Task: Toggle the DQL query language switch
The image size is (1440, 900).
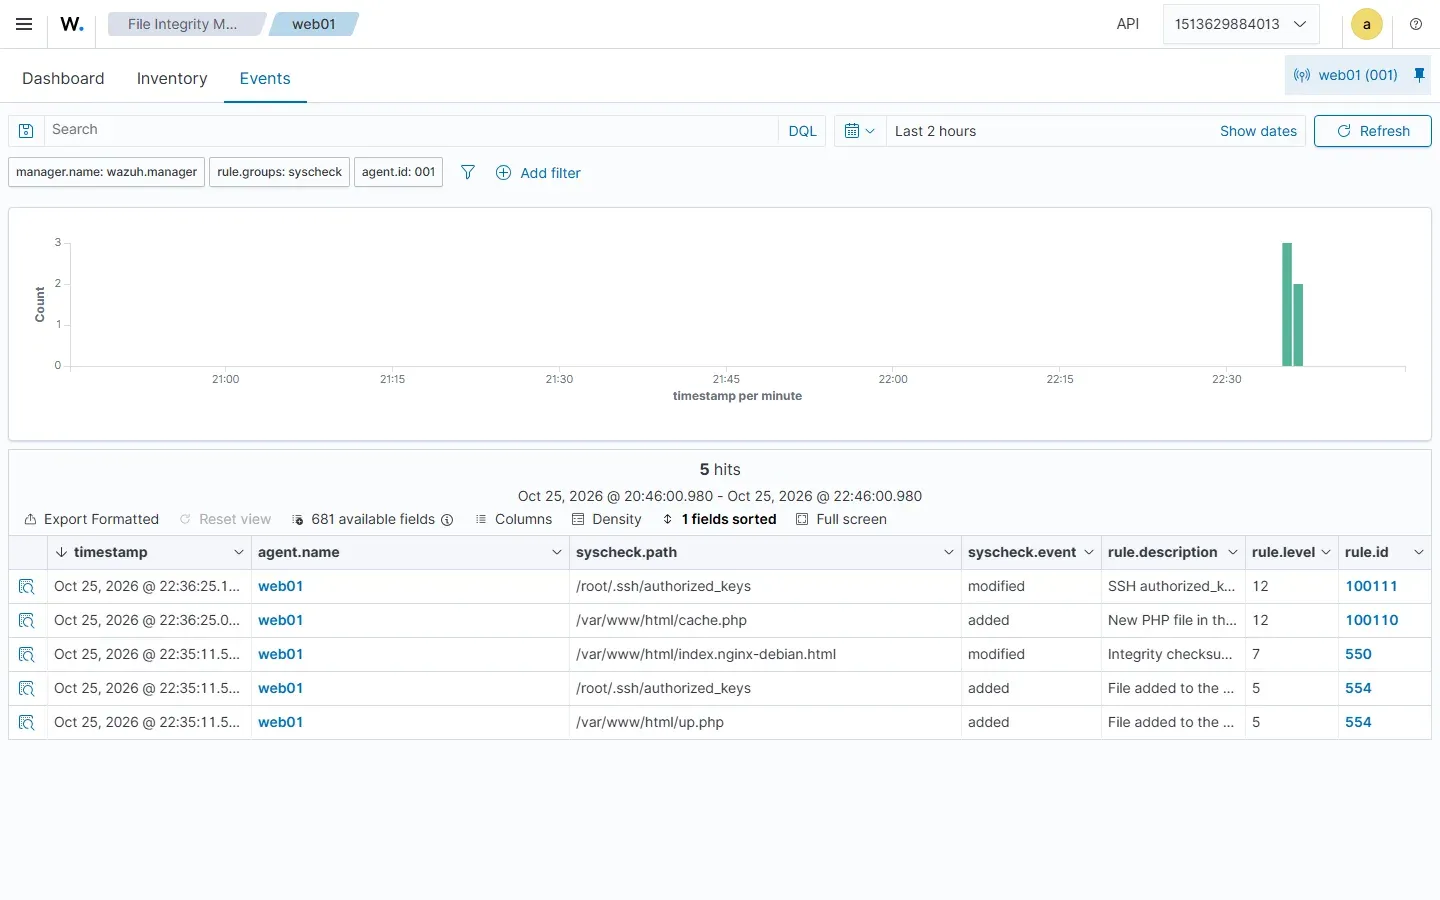Action: pyautogui.click(x=802, y=131)
